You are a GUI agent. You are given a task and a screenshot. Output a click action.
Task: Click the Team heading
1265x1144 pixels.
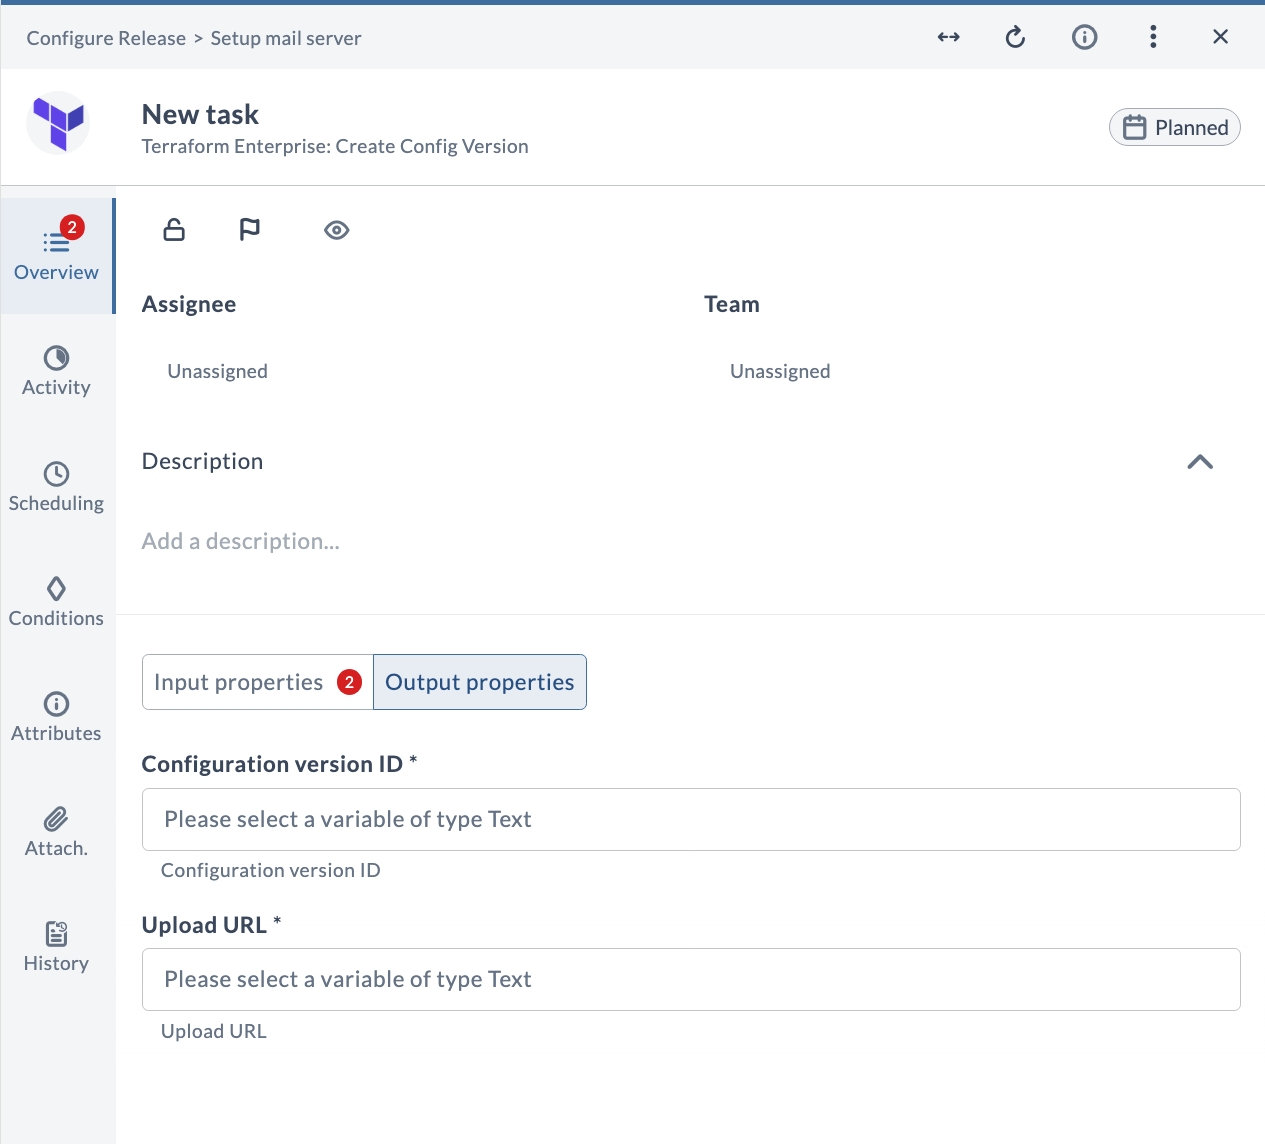(x=732, y=304)
